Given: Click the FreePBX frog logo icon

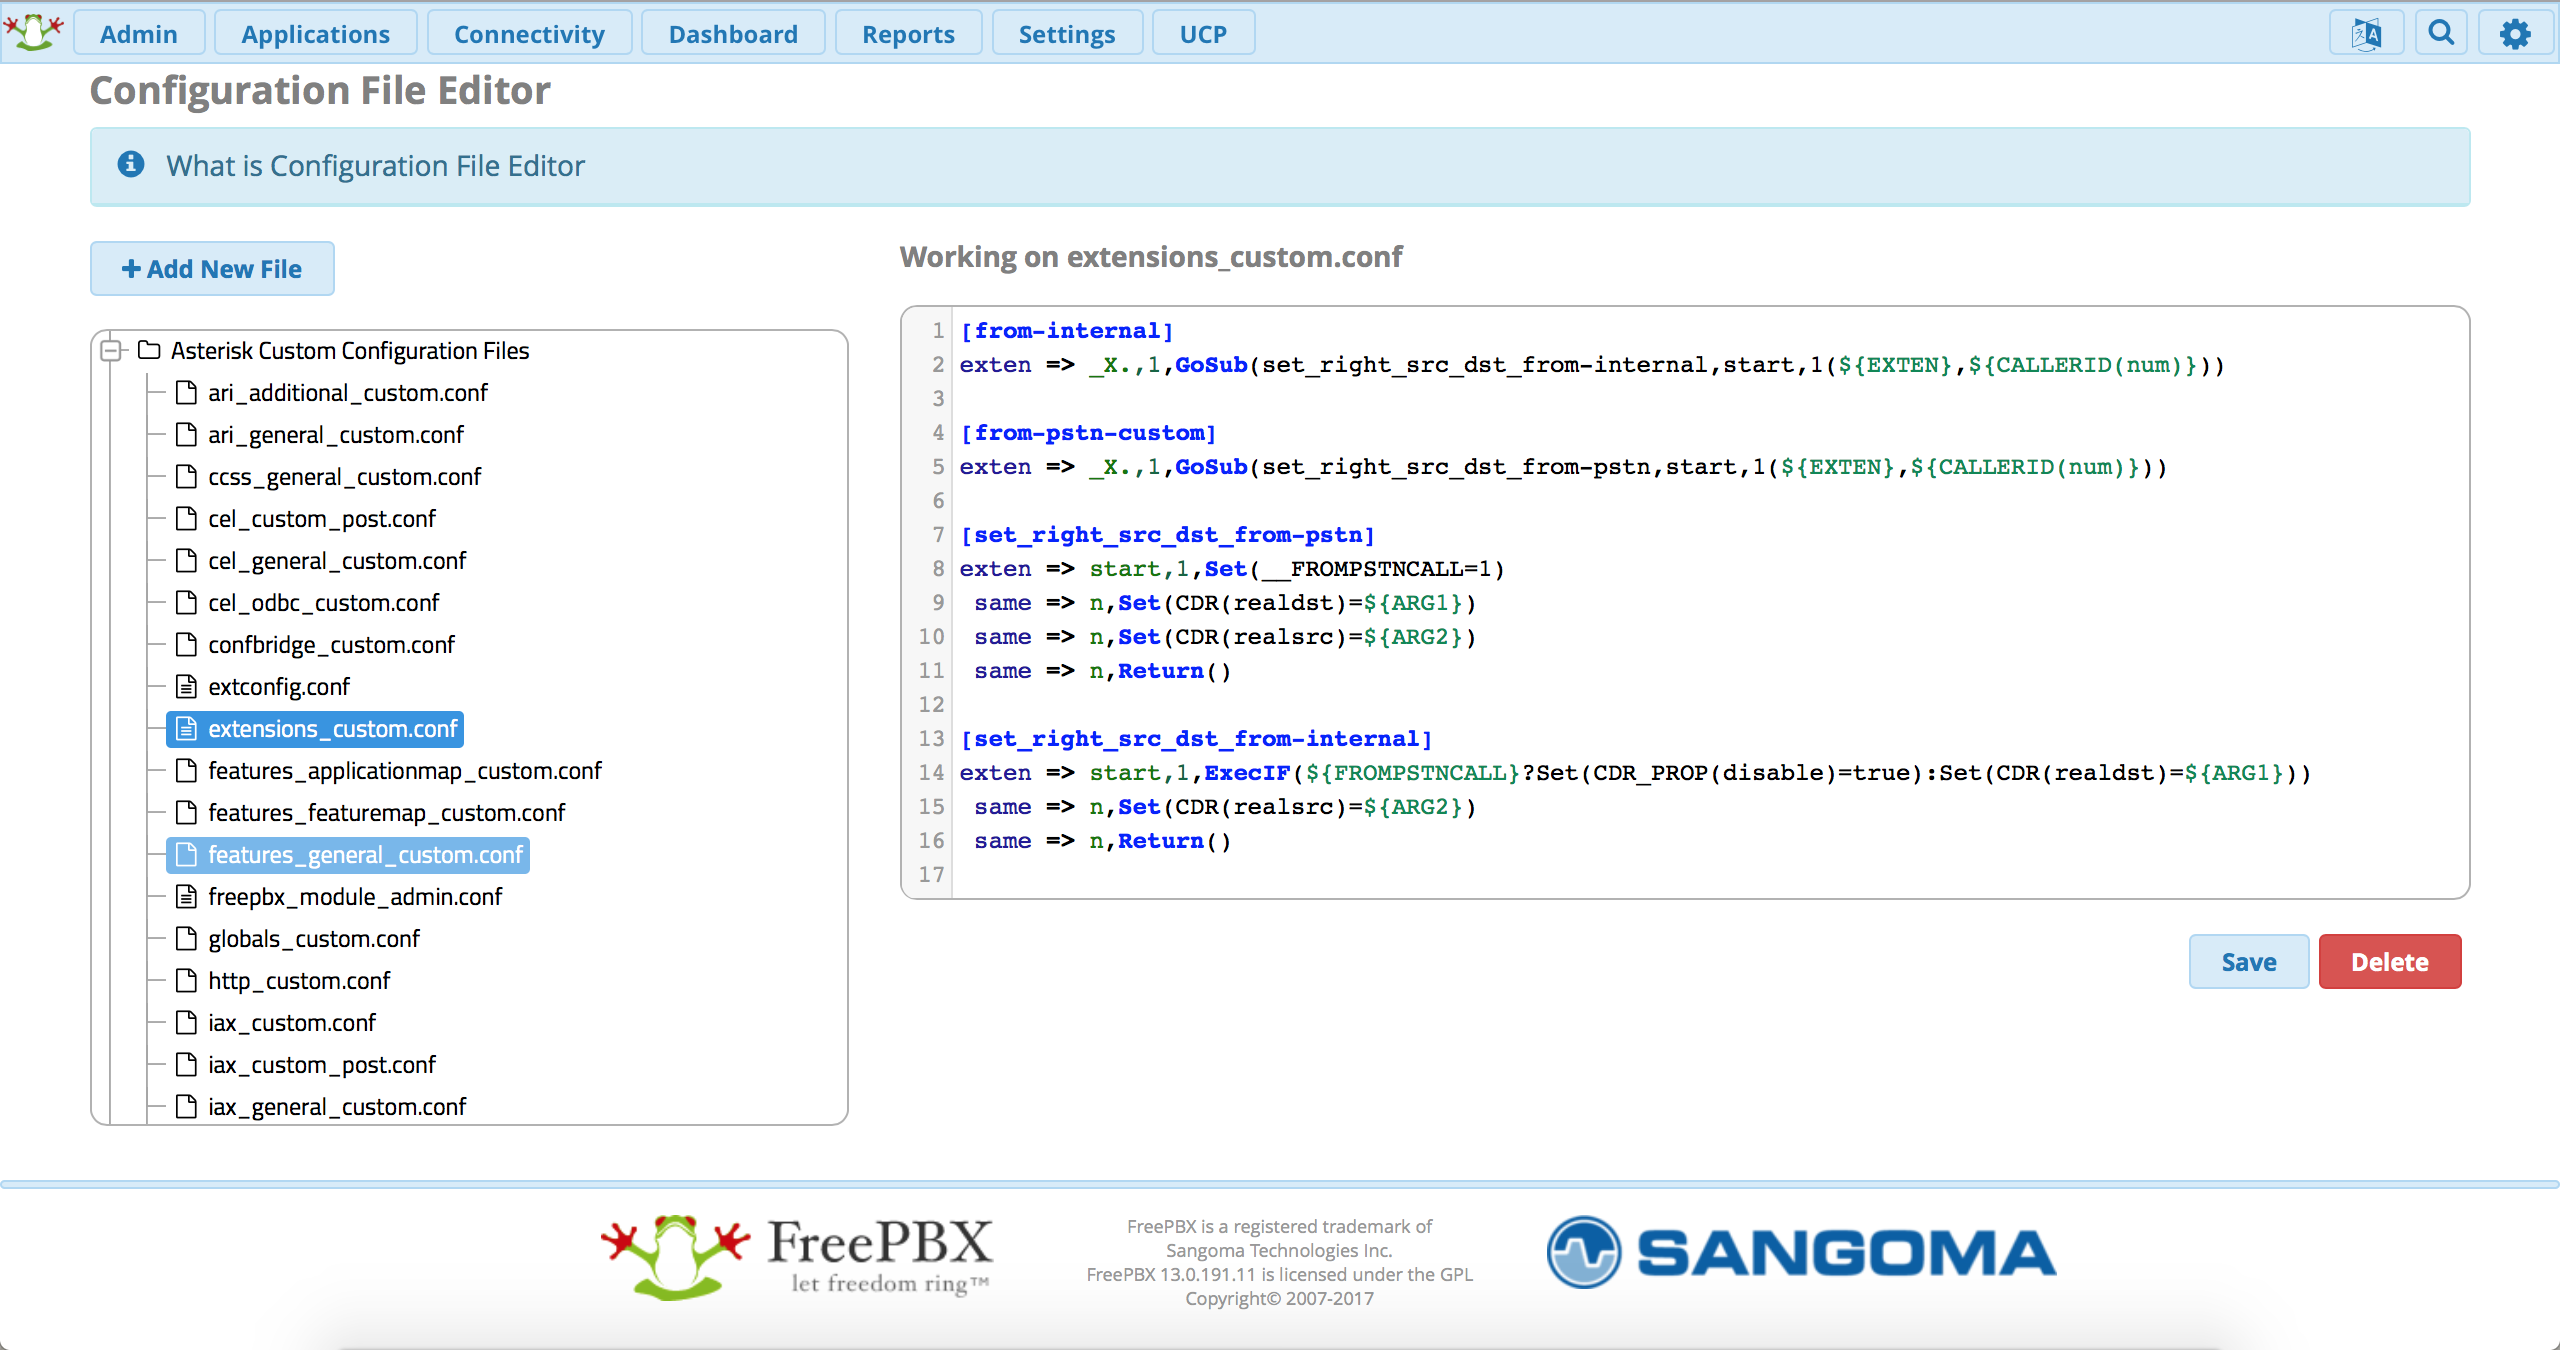Looking at the screenshot, I should point(34,32).
